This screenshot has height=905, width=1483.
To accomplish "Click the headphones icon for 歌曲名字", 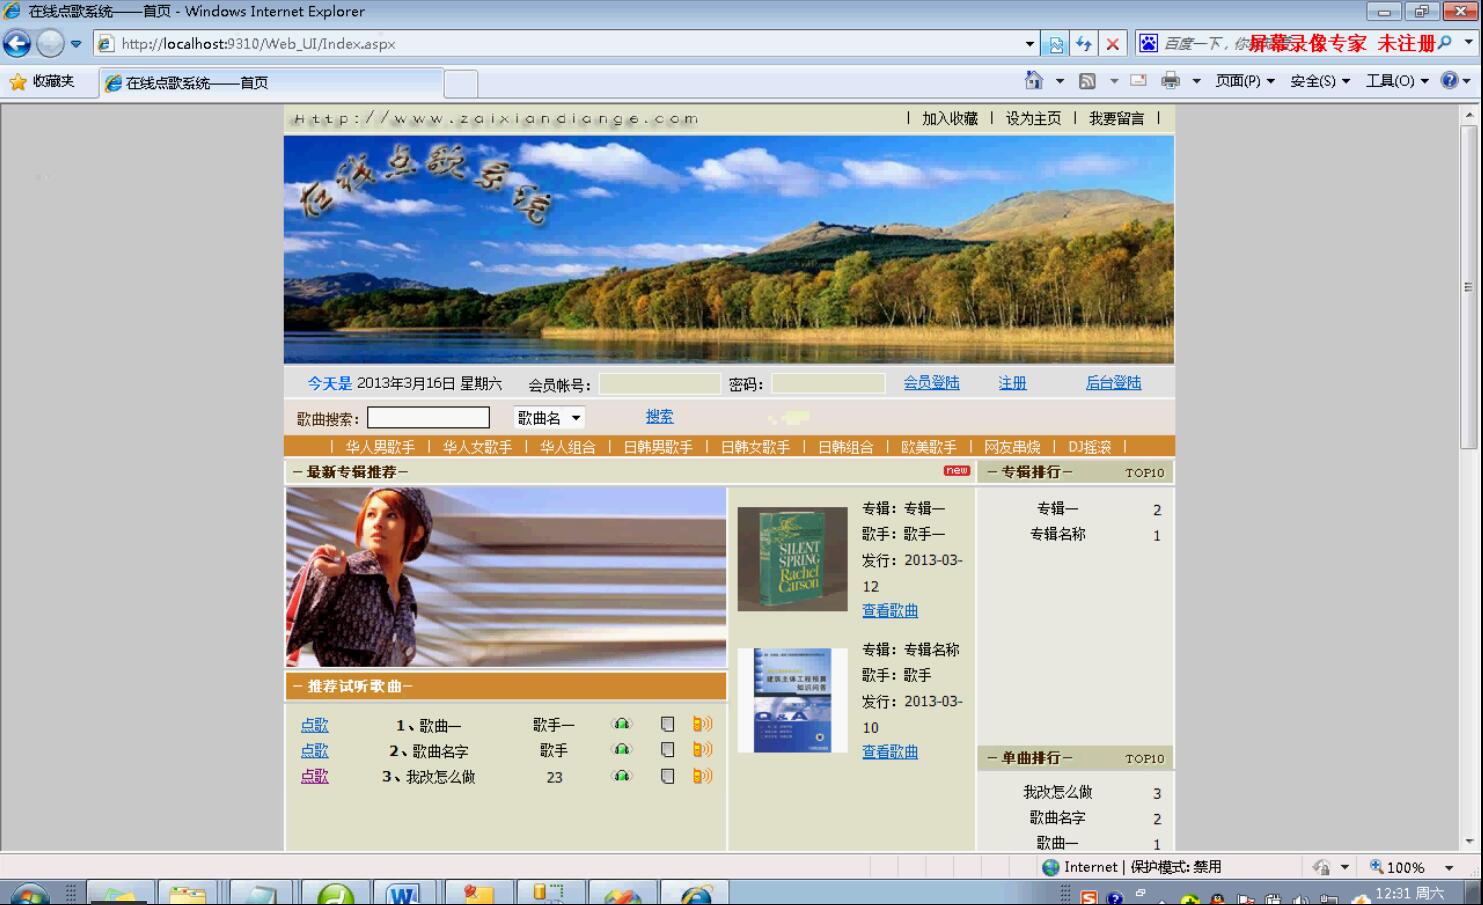I will coord(622,749).
